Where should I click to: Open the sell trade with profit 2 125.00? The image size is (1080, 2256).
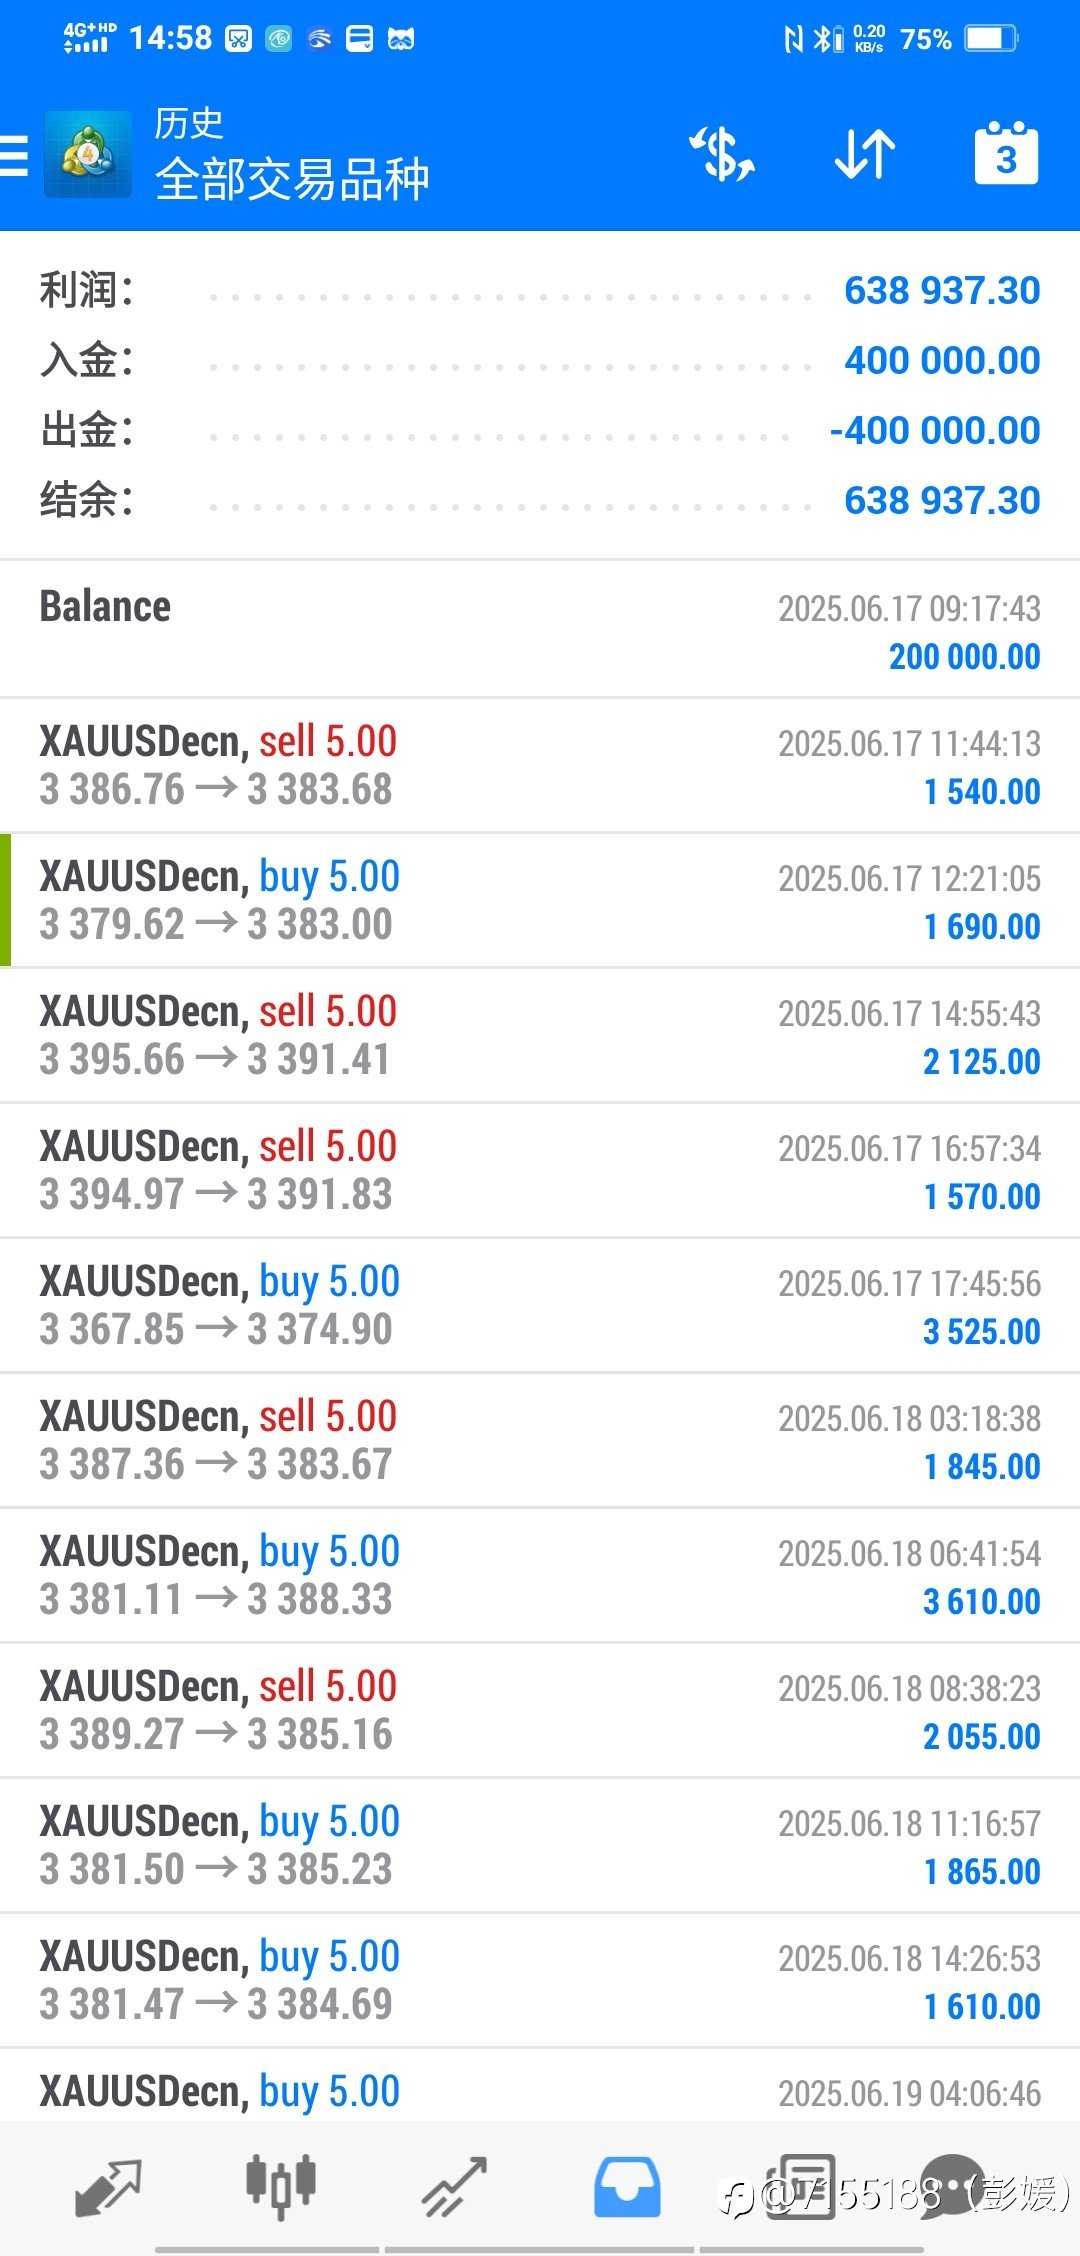[540, 1035]
